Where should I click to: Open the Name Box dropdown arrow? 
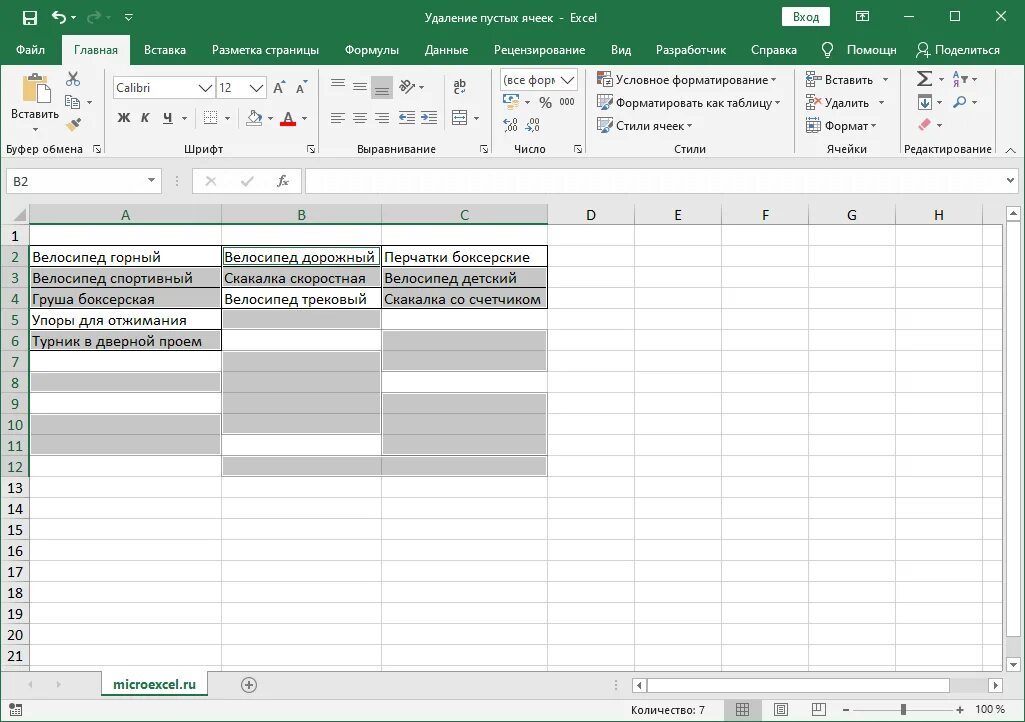pos(151,180)
